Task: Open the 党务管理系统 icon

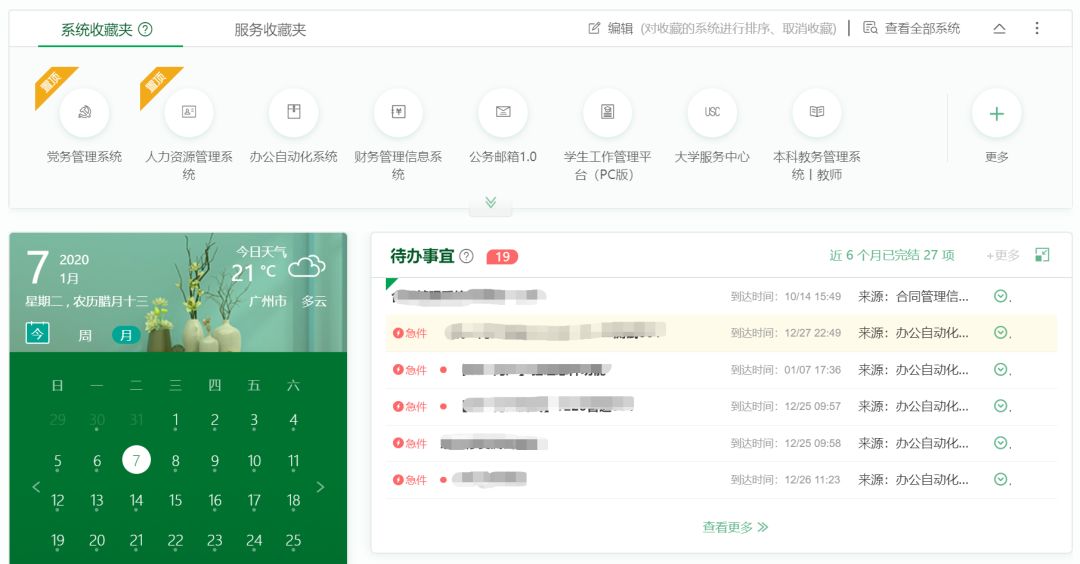Action: click(84, 113)
